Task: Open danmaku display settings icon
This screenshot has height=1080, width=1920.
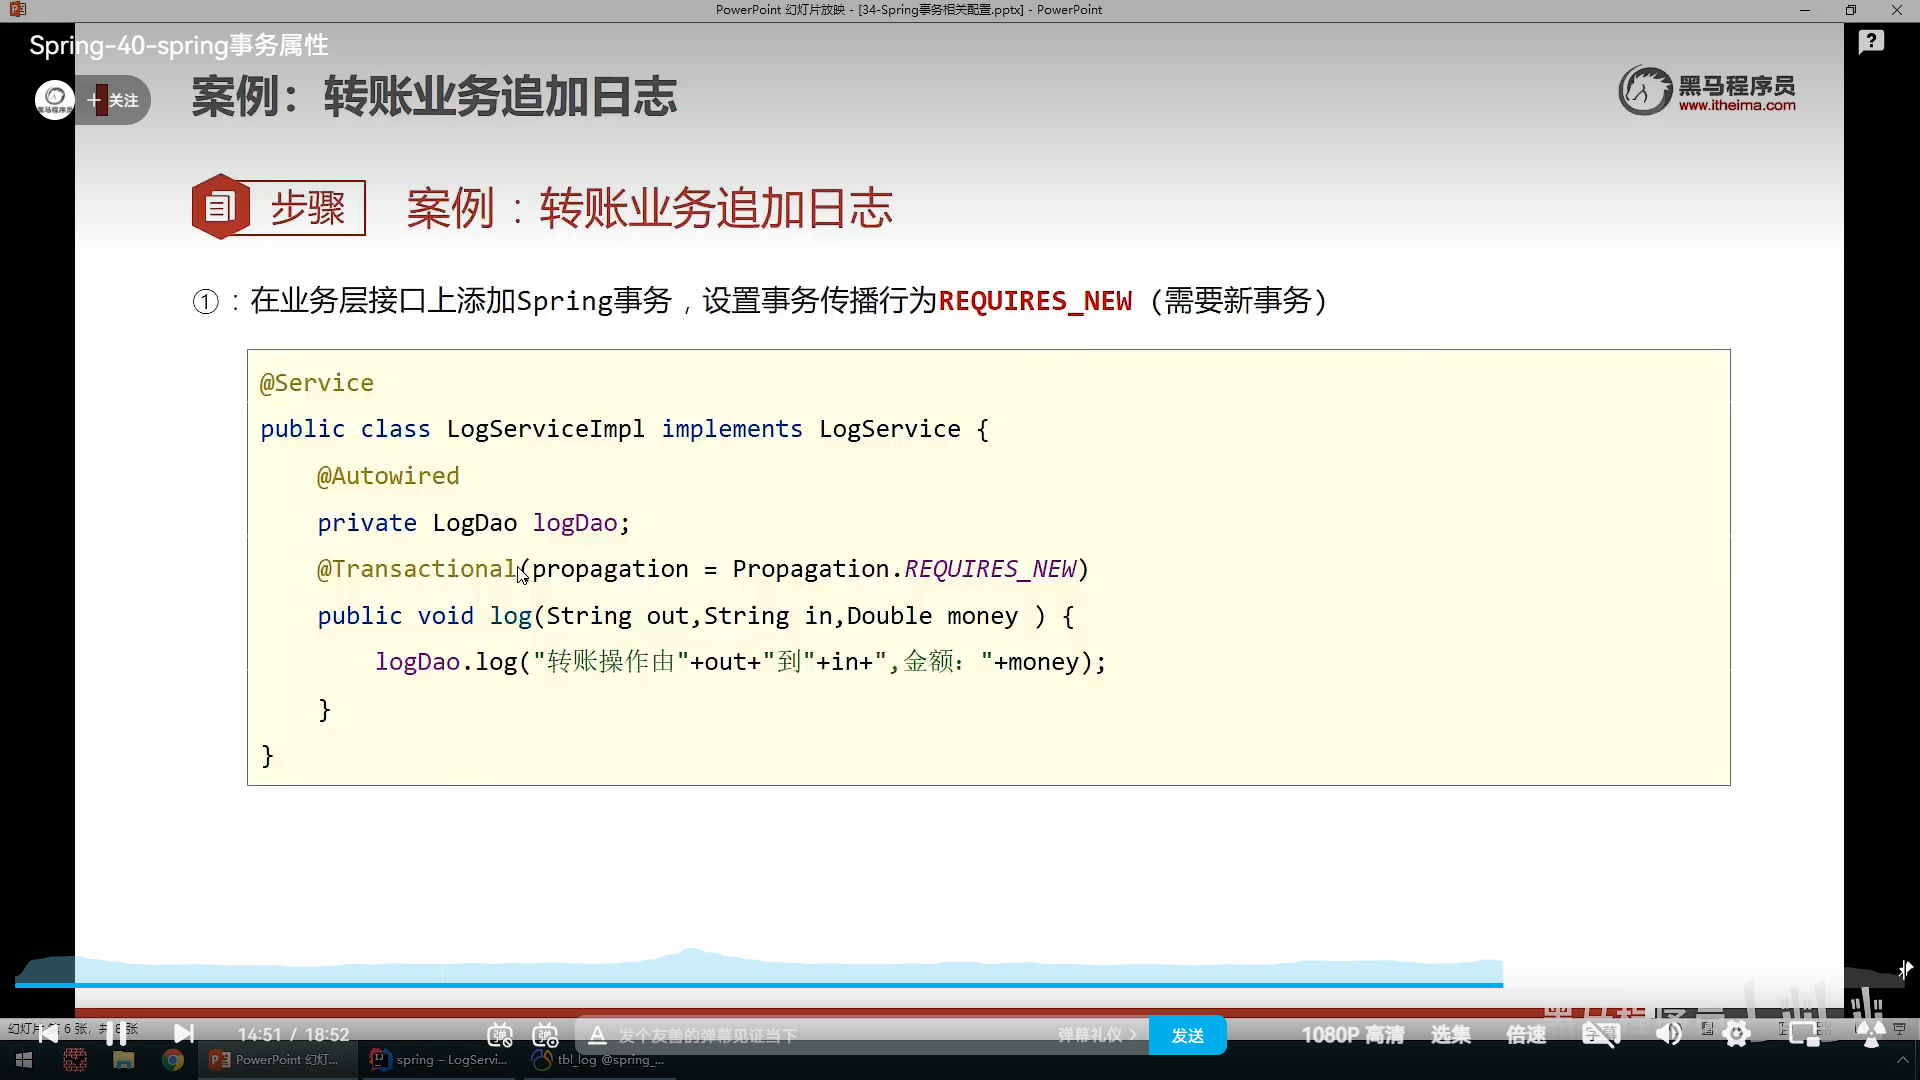Action: pos(545,1035)
